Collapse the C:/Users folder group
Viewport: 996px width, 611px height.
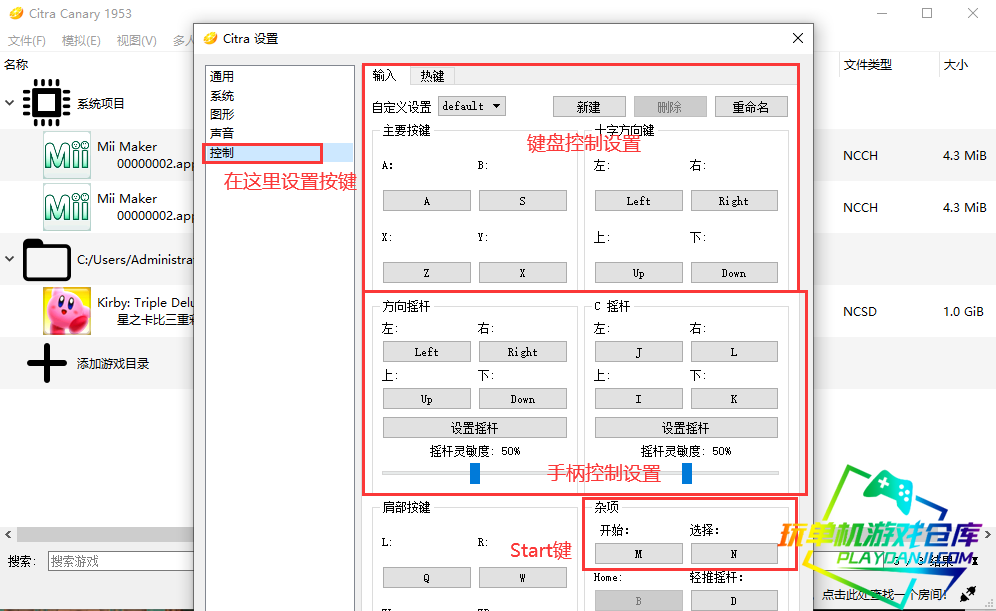(10, 260)
